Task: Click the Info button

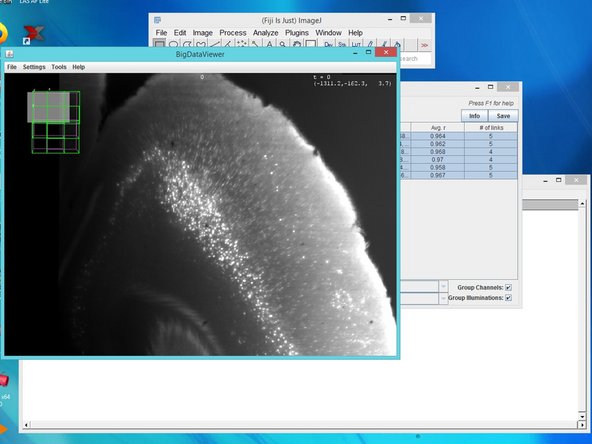Action: (475, 116)
